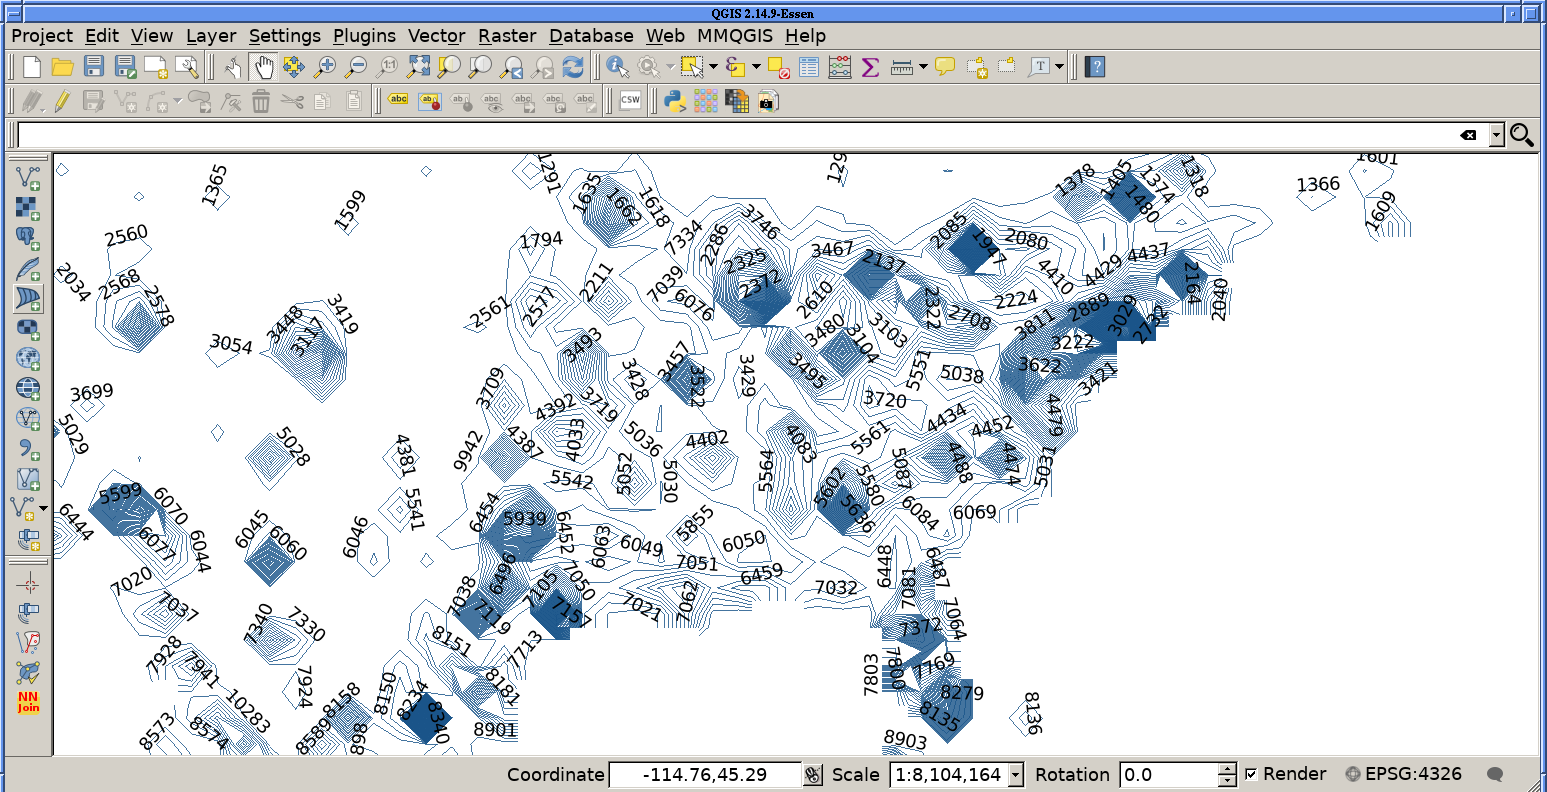This screenshot has width=1547, height=792.
Task: Open the CSW MetaSearch plugin
Action: [x=630, y=100]
